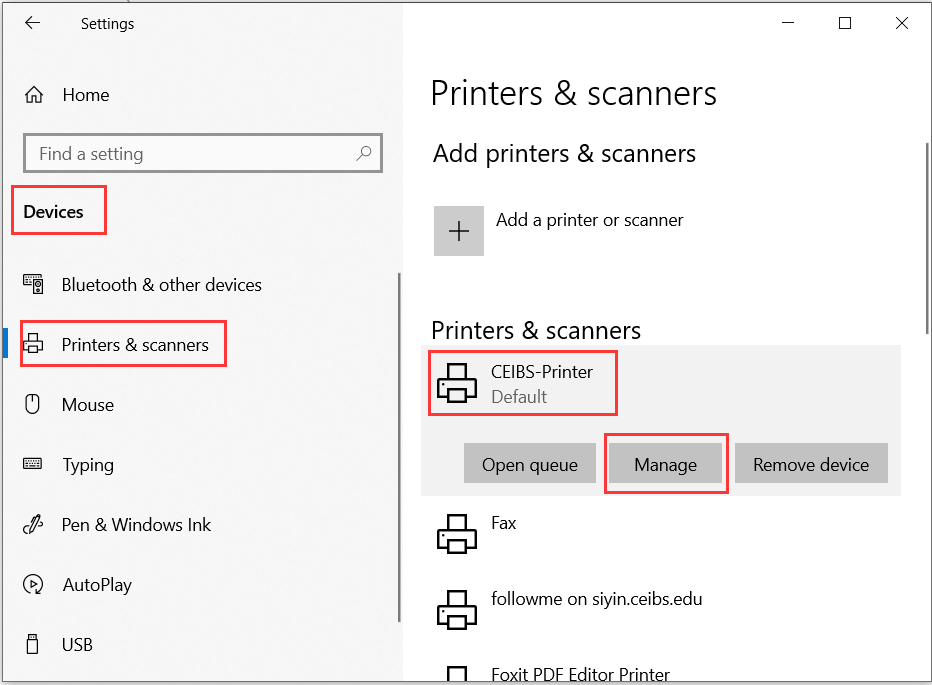Click the Find a setting search field
This screenshot has height=685, width=932.
tap(180, 153)
